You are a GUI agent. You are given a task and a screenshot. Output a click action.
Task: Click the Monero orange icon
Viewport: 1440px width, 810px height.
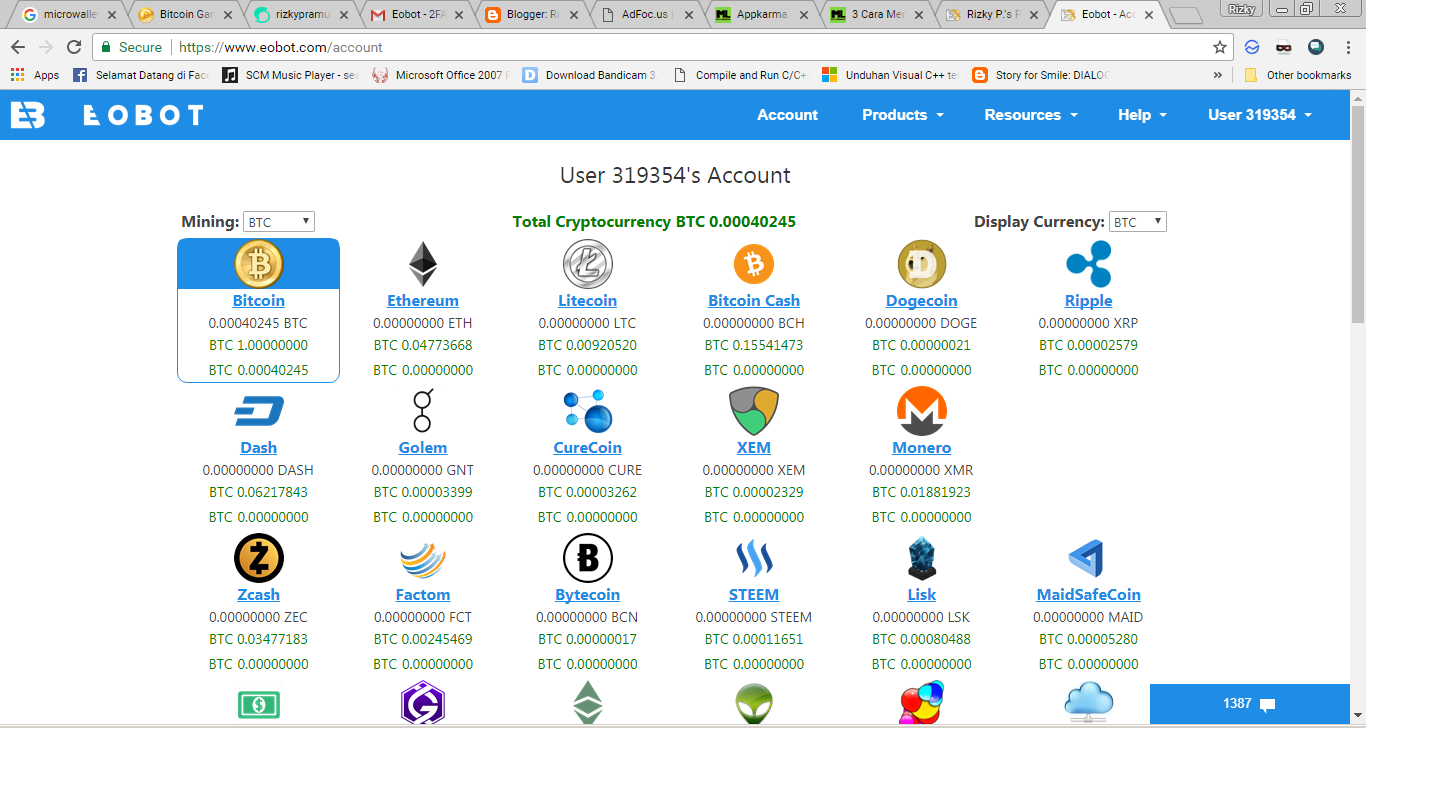click(x=922, y=411)
